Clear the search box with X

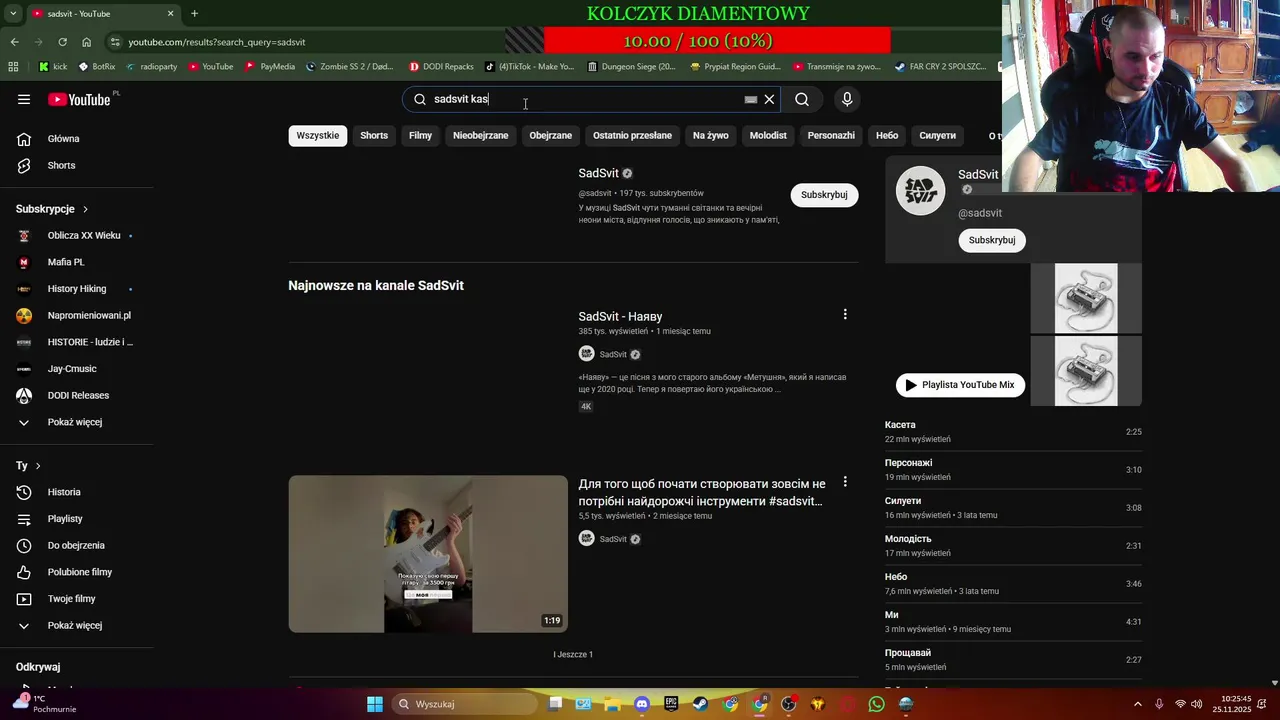(769, 99)
